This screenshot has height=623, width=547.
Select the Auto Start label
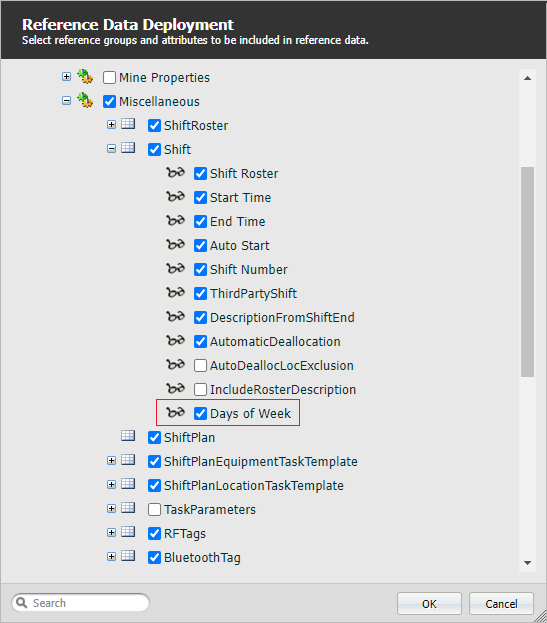(x=240, y=246)
